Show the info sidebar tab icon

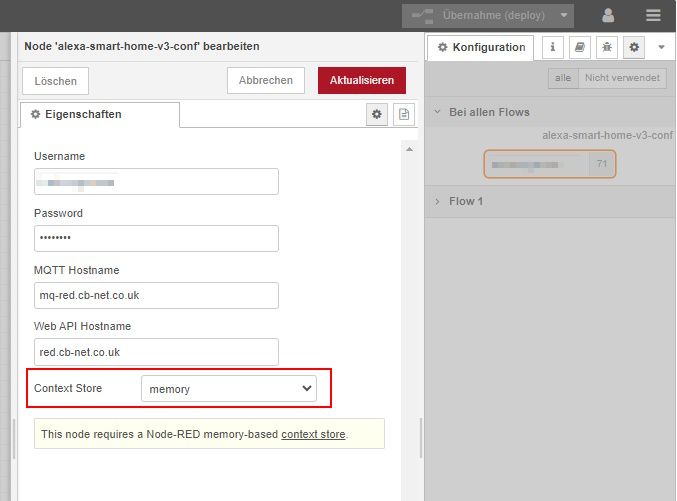(553, 47)
